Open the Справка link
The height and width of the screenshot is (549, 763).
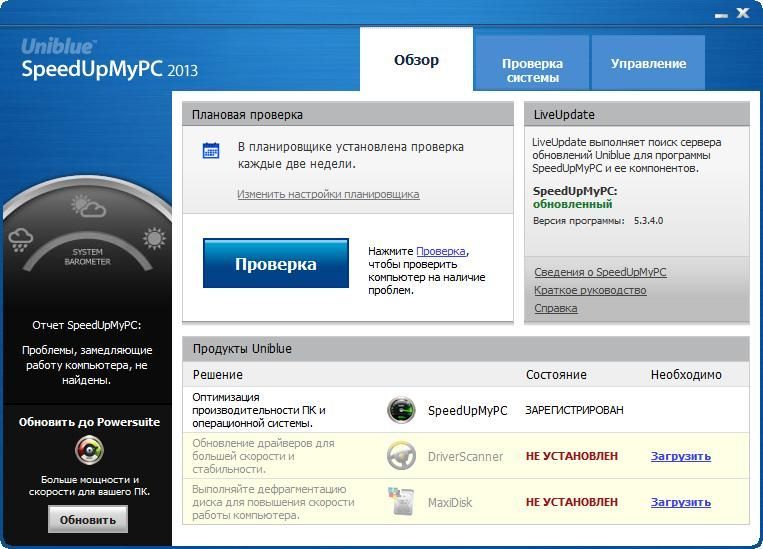[x=556, y=308]
